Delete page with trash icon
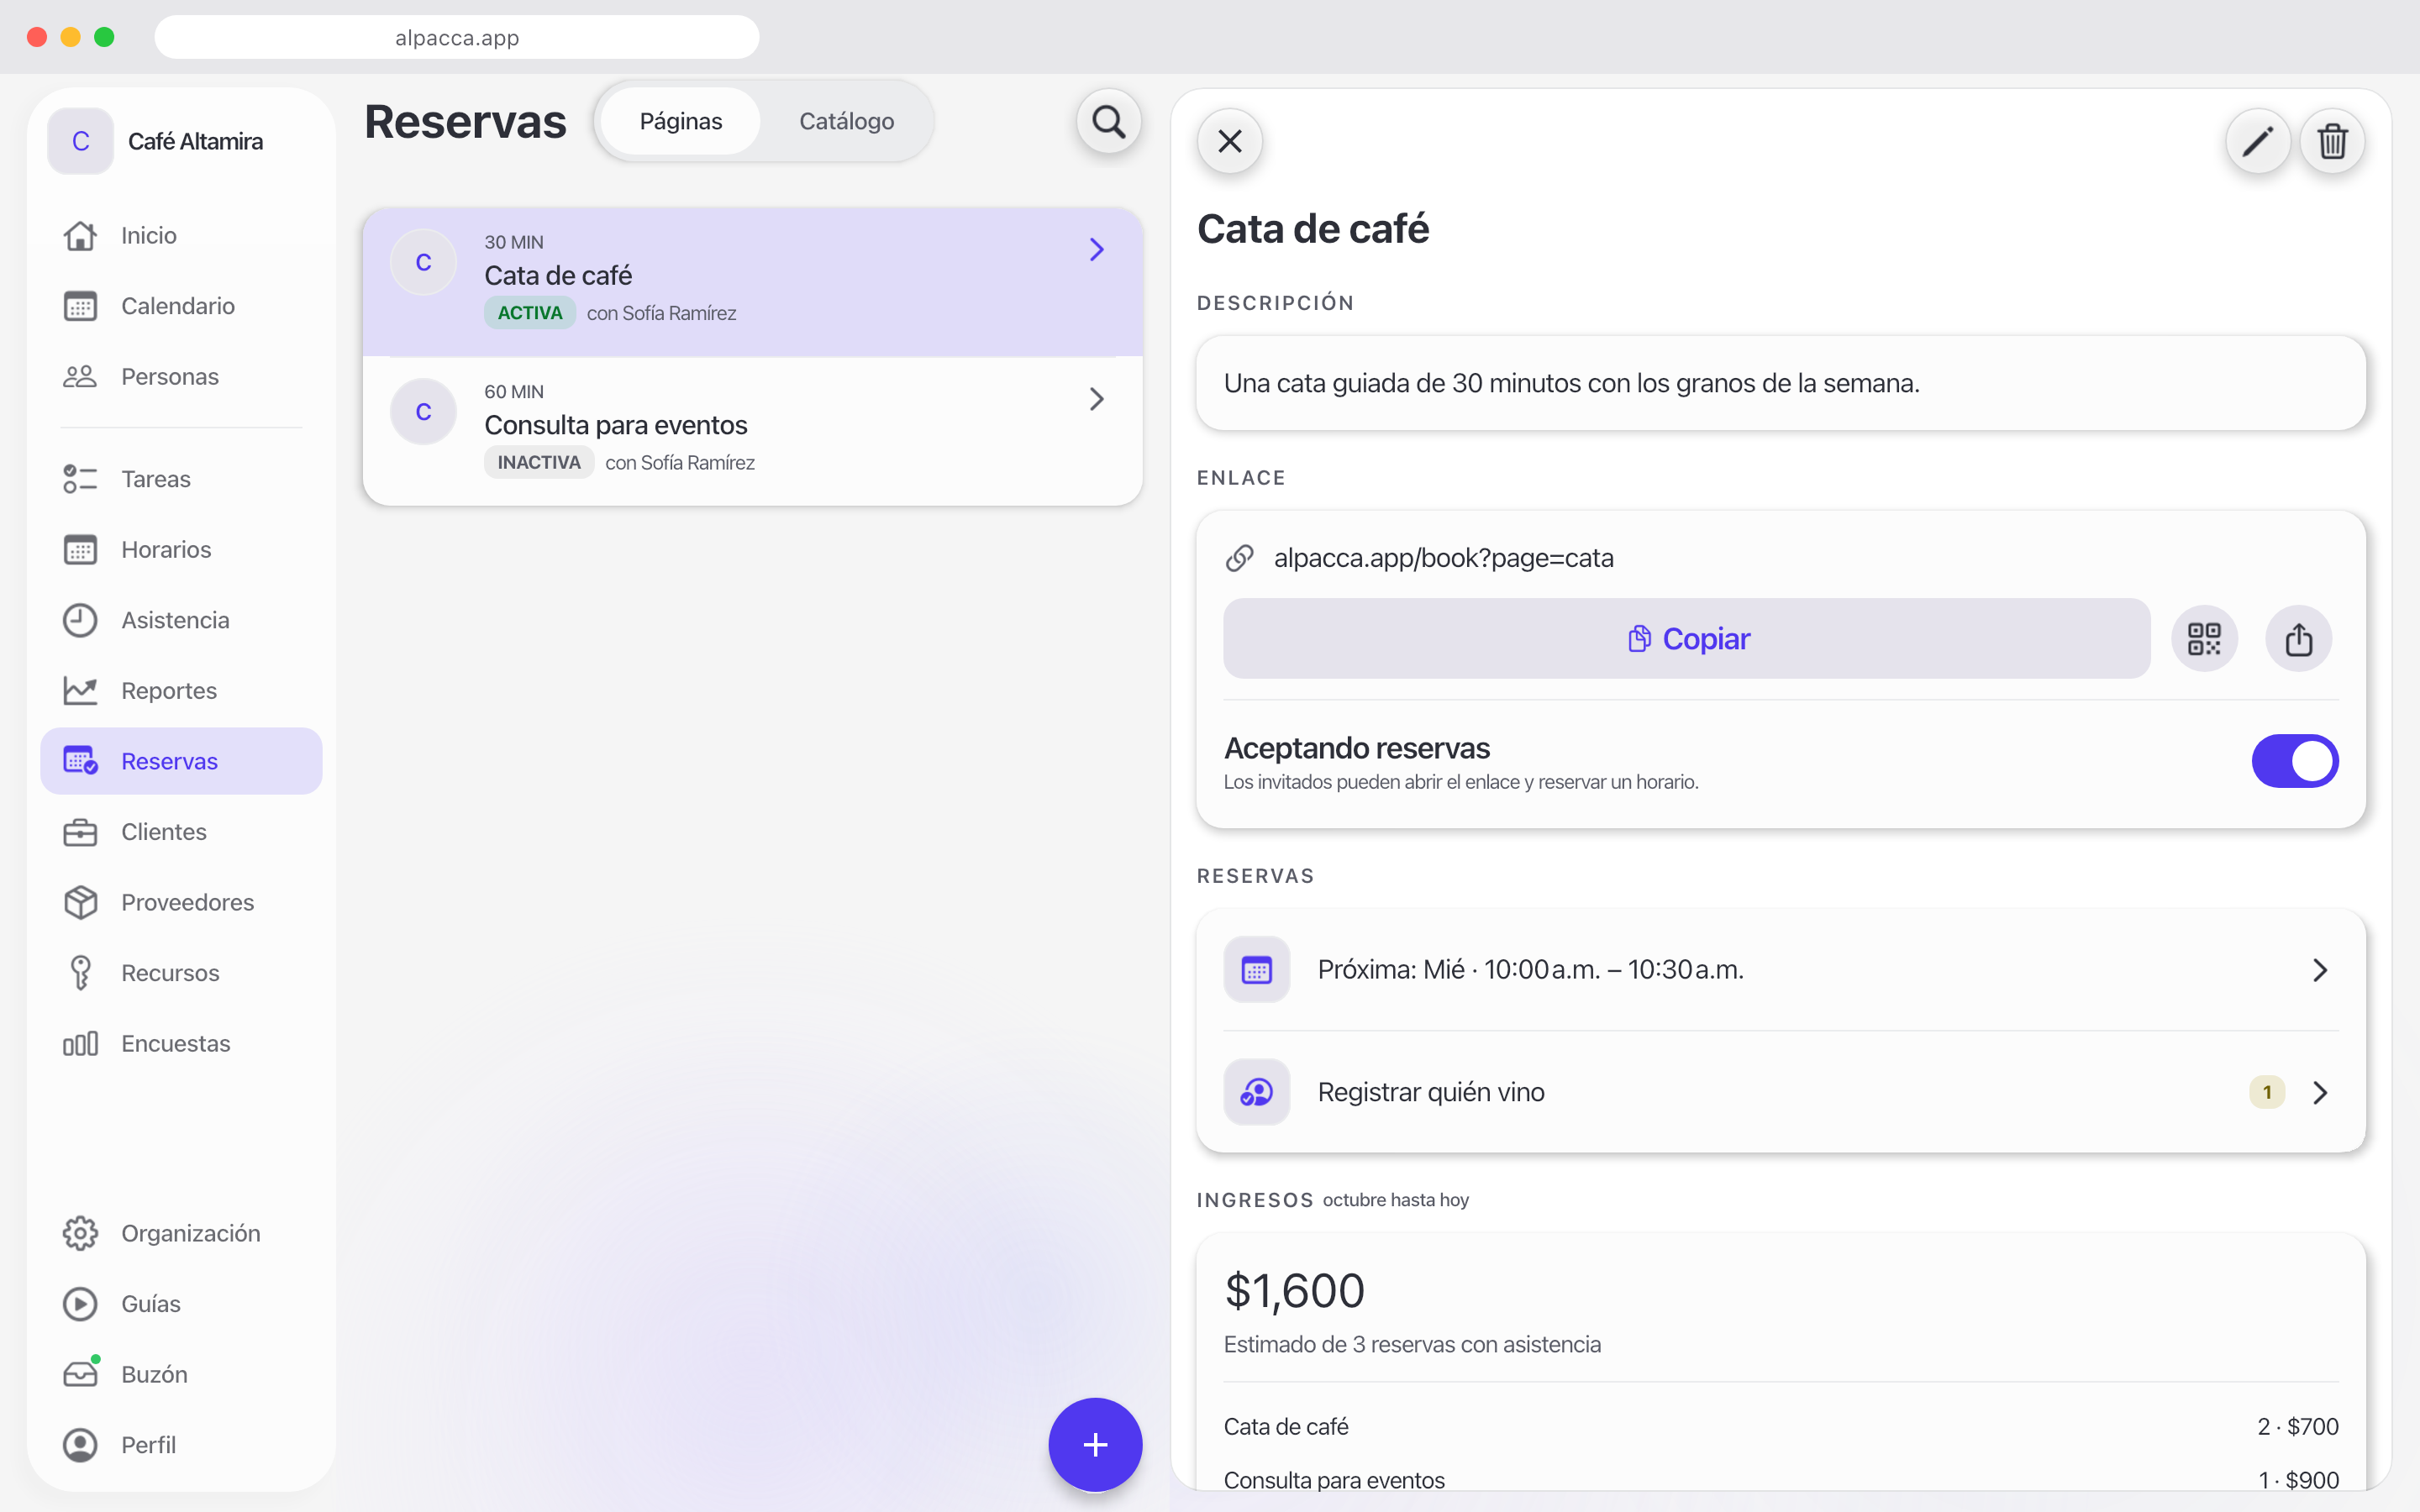Image resolution: width=2420 pixels, height=1512 pixels. click(x=2332, y=141)
